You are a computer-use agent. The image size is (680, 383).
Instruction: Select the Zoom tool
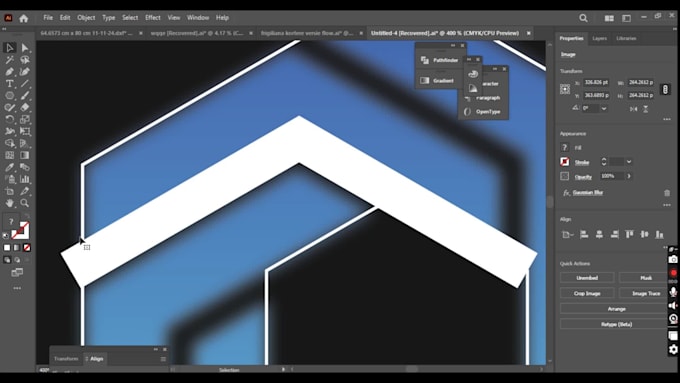tap(25, 203)
